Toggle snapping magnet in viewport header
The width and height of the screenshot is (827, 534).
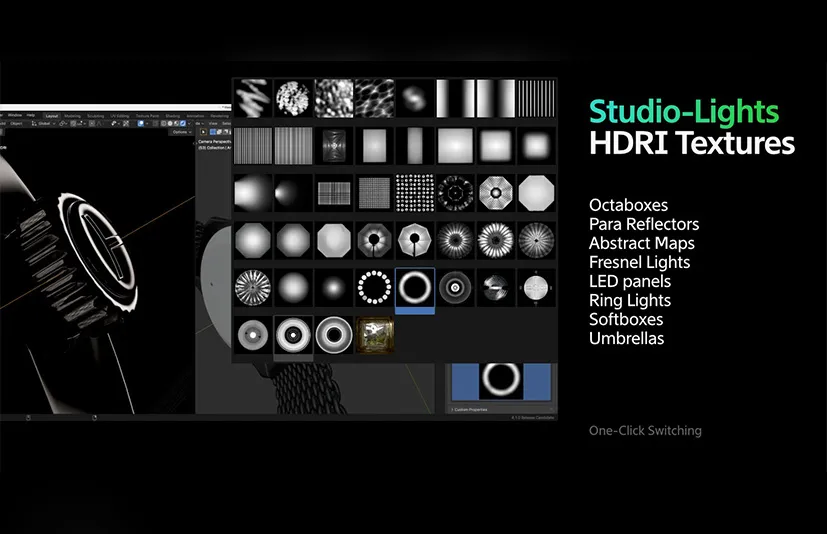pyautogui.click(x=73, y=123)
